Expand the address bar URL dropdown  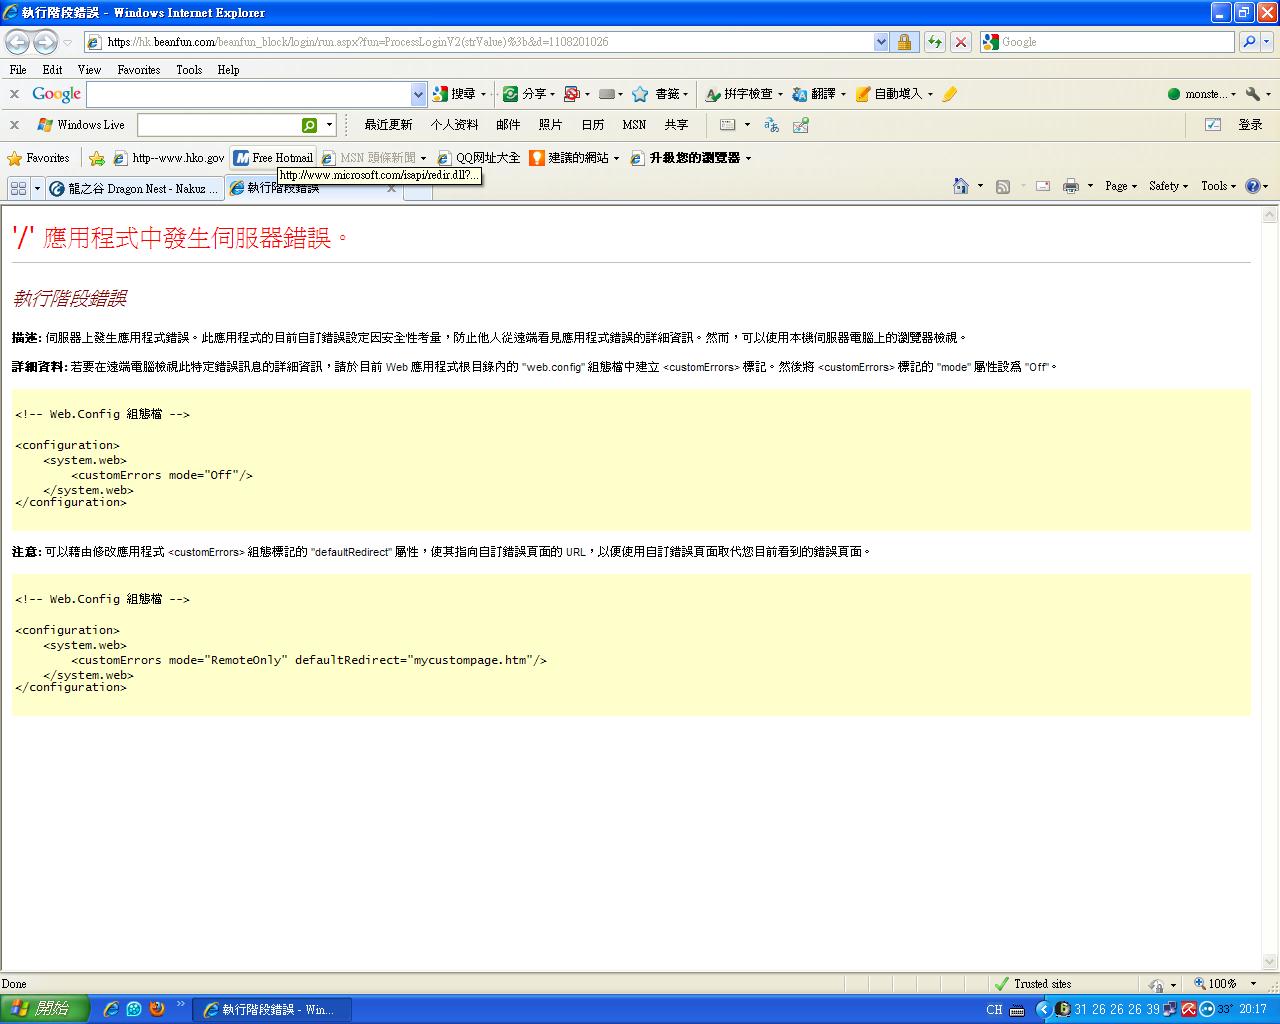881,42
